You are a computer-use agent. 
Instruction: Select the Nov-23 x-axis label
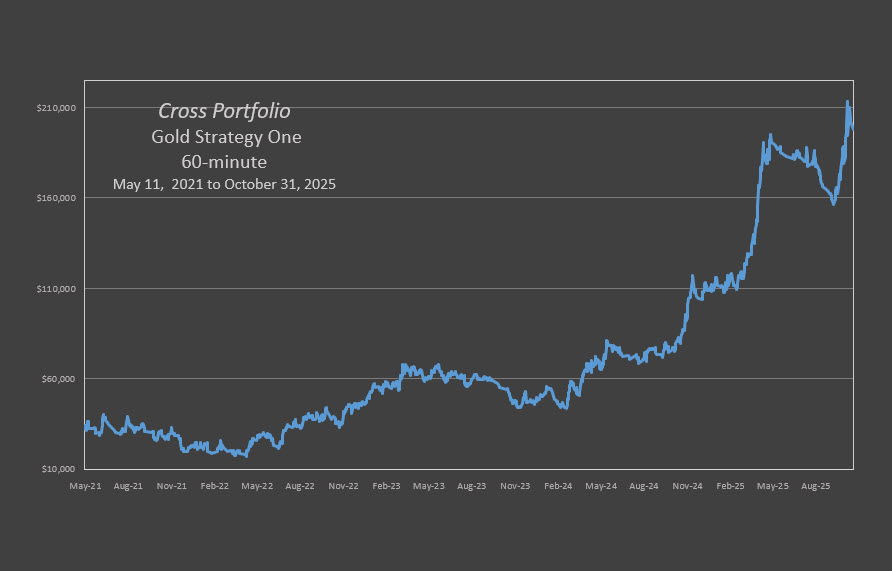515,486
